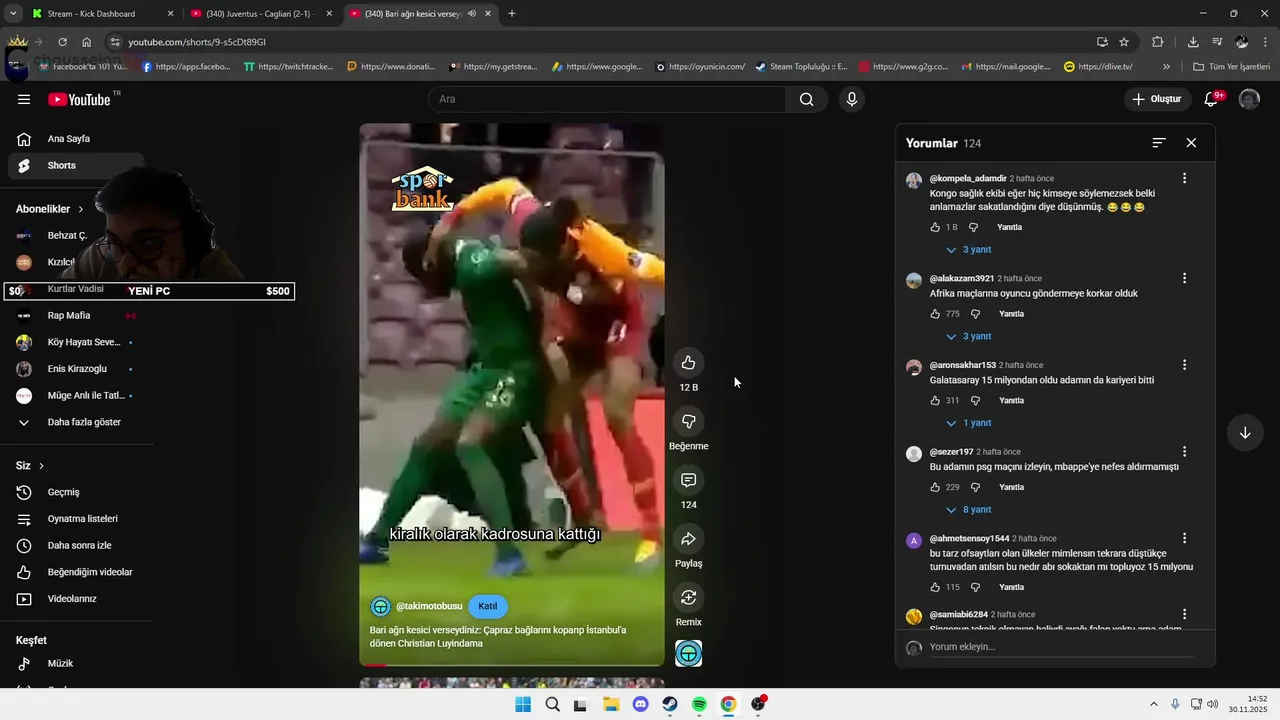Like sezer197's comment with 229 likes

coord(935,487)
